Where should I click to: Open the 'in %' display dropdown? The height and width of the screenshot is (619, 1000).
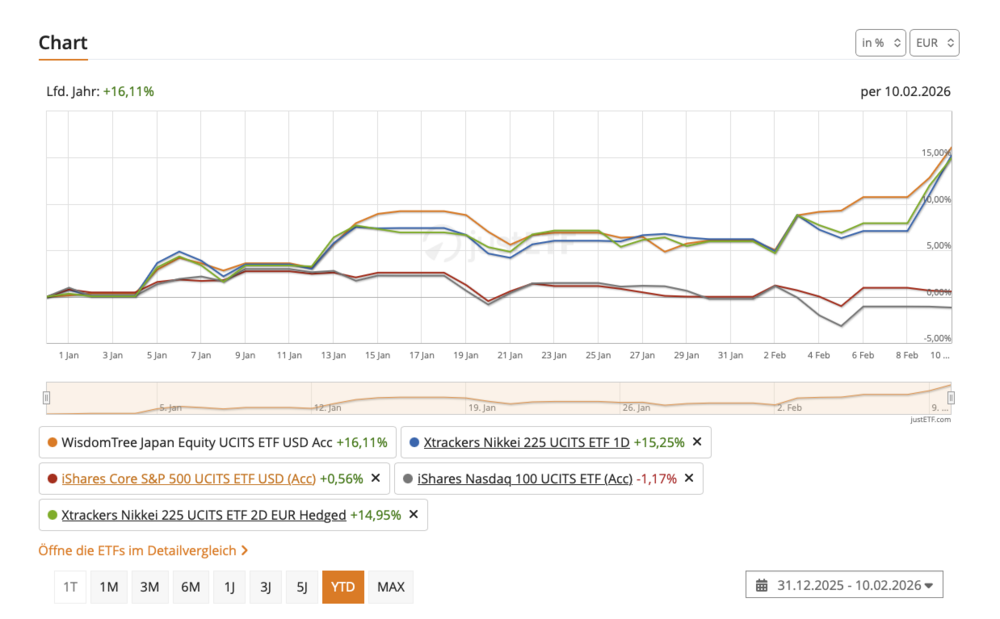pos(880,43)
